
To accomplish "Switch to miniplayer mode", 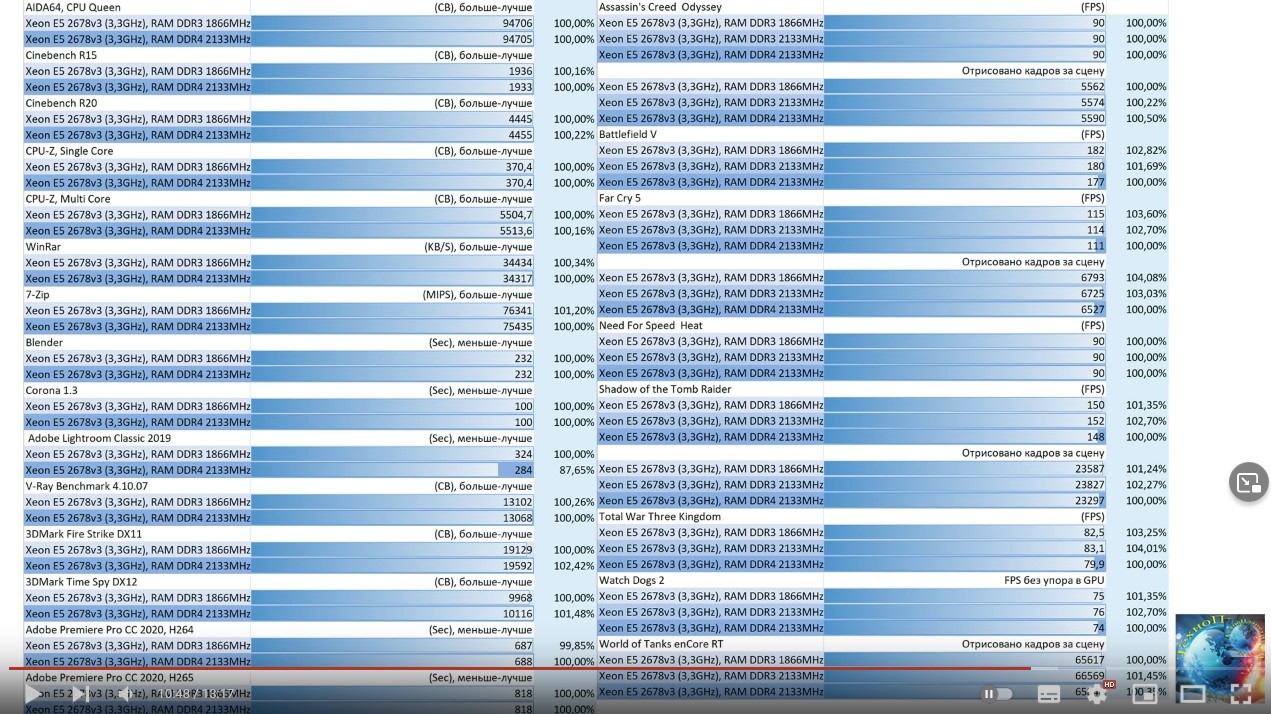I will click(x=1145, y=693).
